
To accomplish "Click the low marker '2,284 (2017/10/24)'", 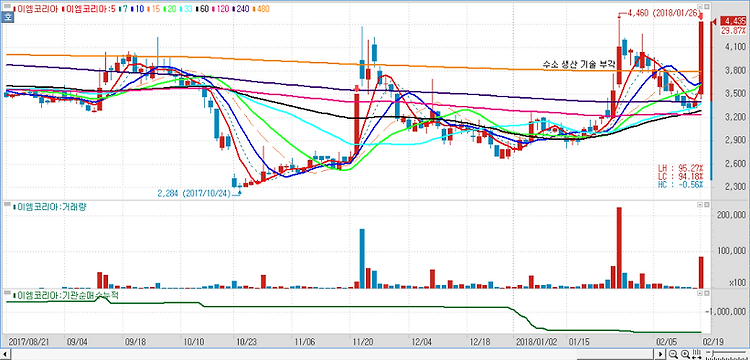I will pos(193,193).
